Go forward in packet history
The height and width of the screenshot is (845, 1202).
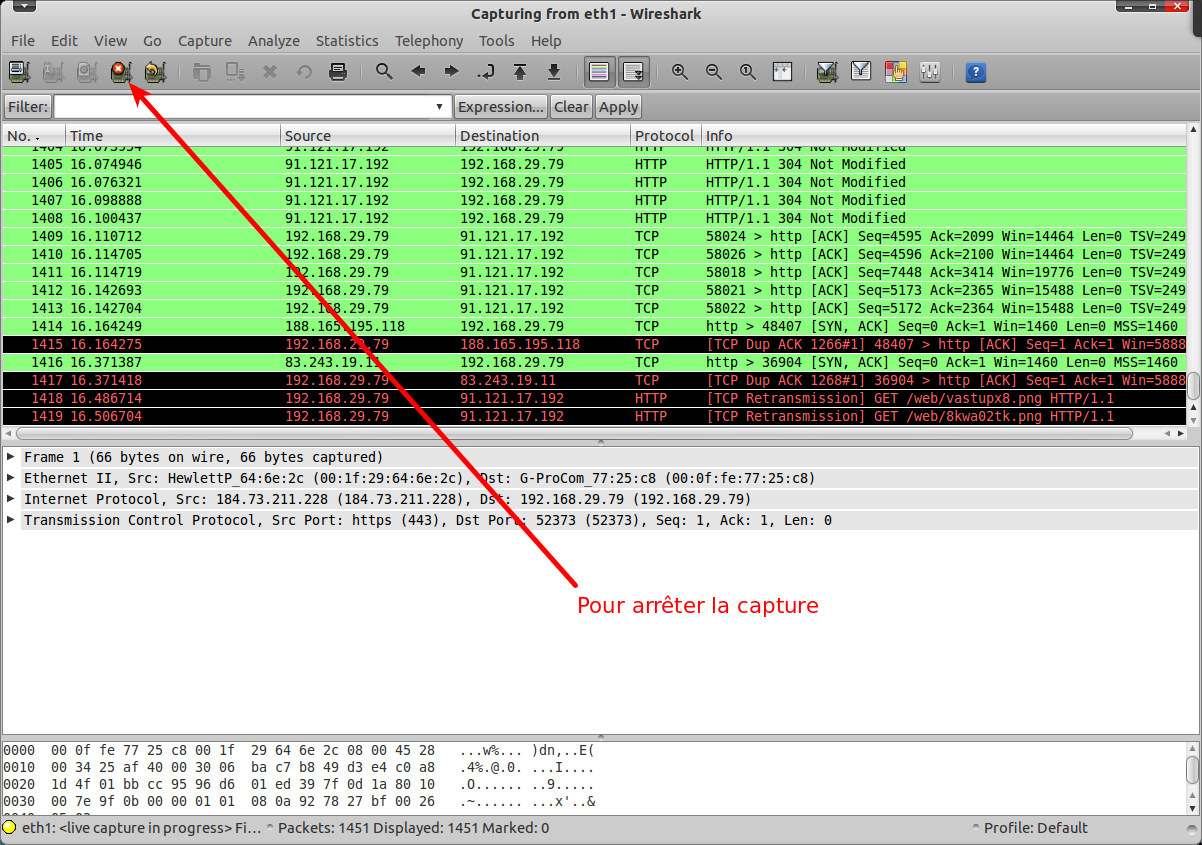coord(452,72)
